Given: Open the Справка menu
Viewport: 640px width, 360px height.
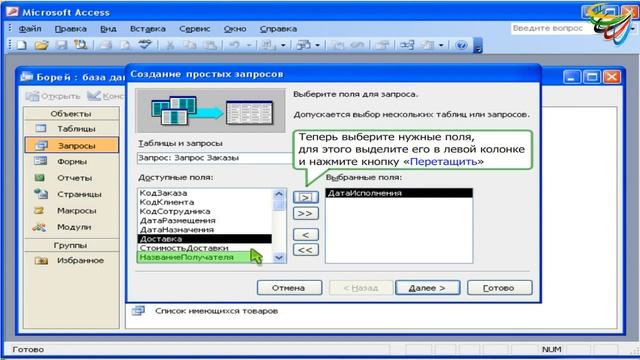Looking at the screenshot, I should click(278, 29).
